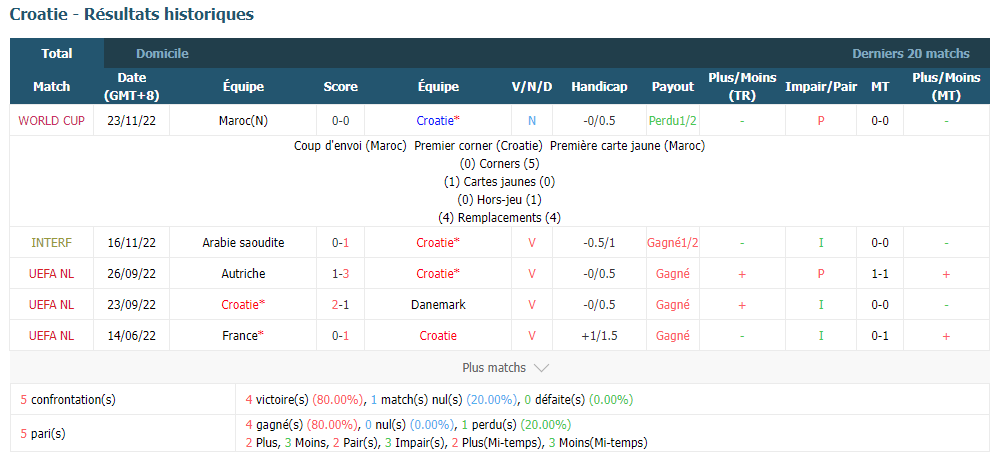Screen dimensions: 997x462
Task: Click the Plus/Moins (TR) column header
Action: click(742, 86)
